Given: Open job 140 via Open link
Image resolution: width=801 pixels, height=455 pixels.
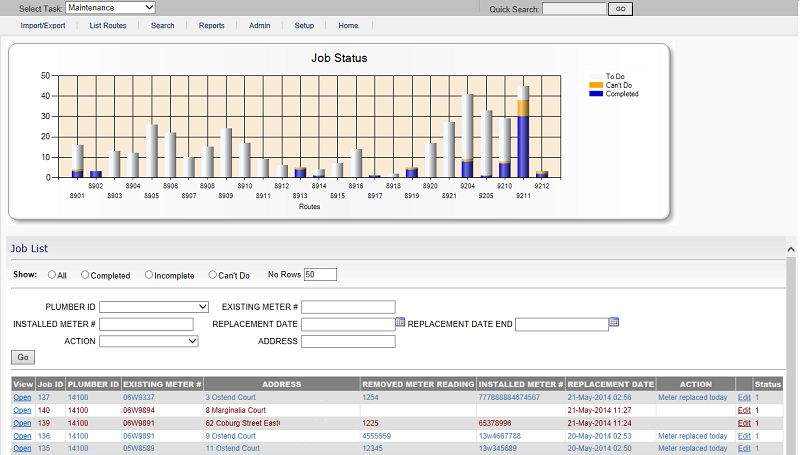Looking at the screenshot, I should [22, 410].
